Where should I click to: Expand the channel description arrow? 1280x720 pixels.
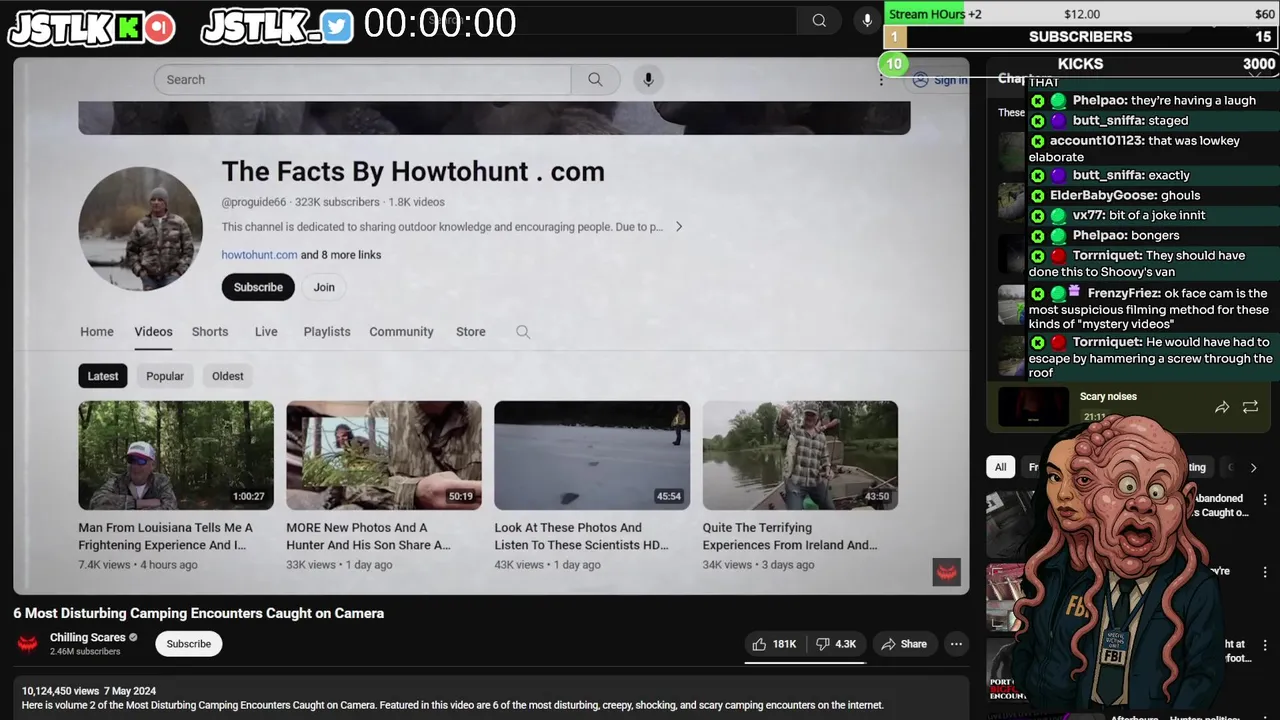point(679,227)
